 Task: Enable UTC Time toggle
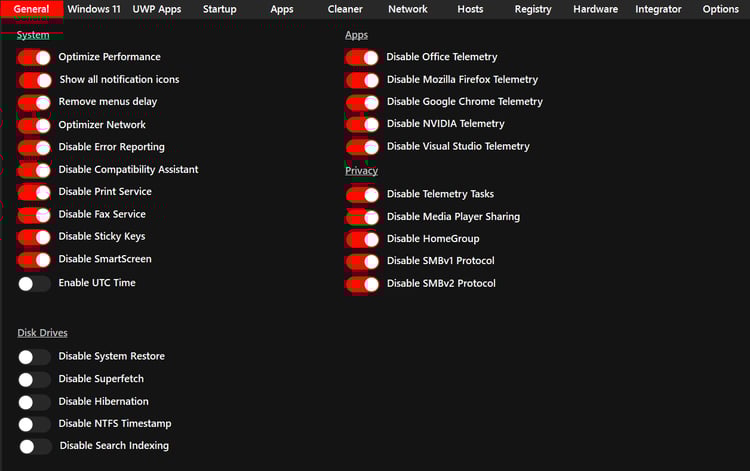[x=34, y=284]
